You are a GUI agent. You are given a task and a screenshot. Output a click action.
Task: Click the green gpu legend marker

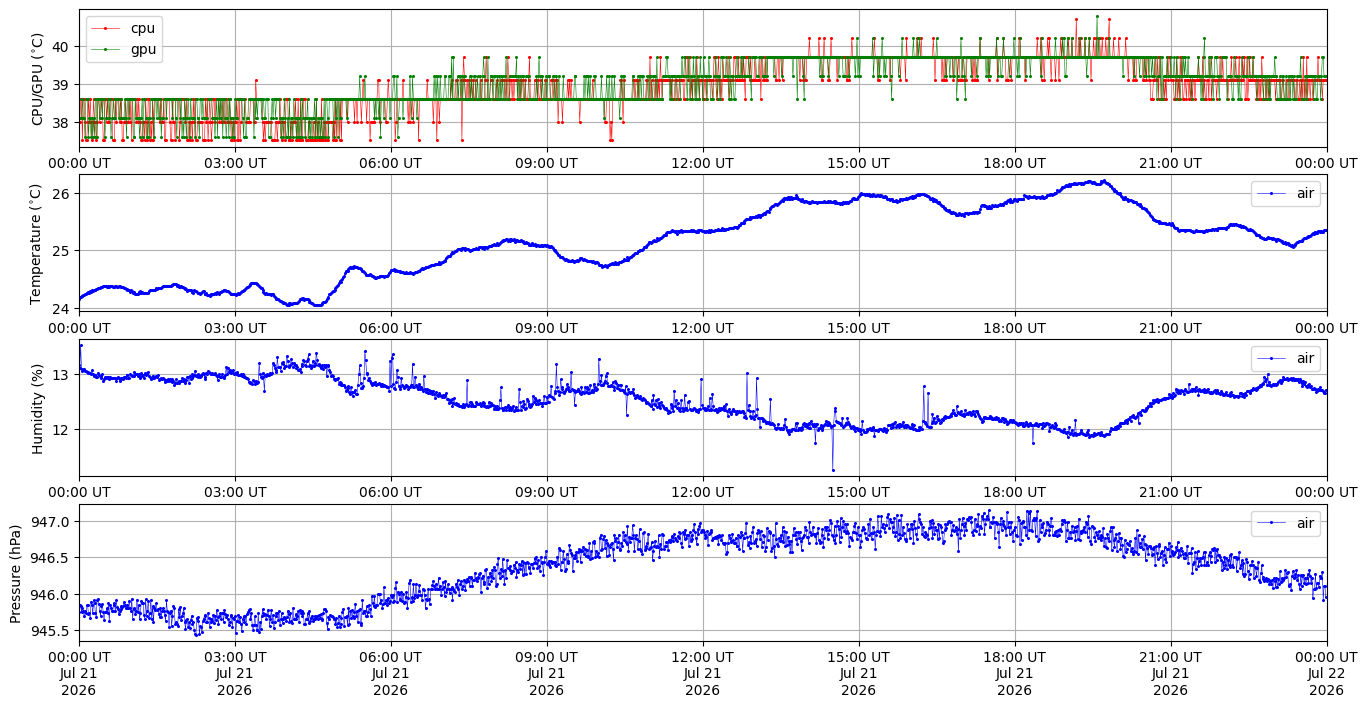click(x=107, y=48)
